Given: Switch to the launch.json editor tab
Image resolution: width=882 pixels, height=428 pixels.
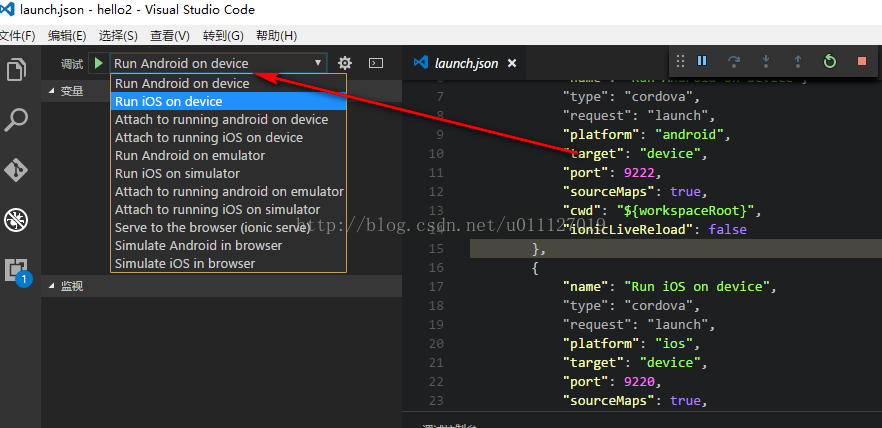Looking at the screenshot, I should (465, 64).
